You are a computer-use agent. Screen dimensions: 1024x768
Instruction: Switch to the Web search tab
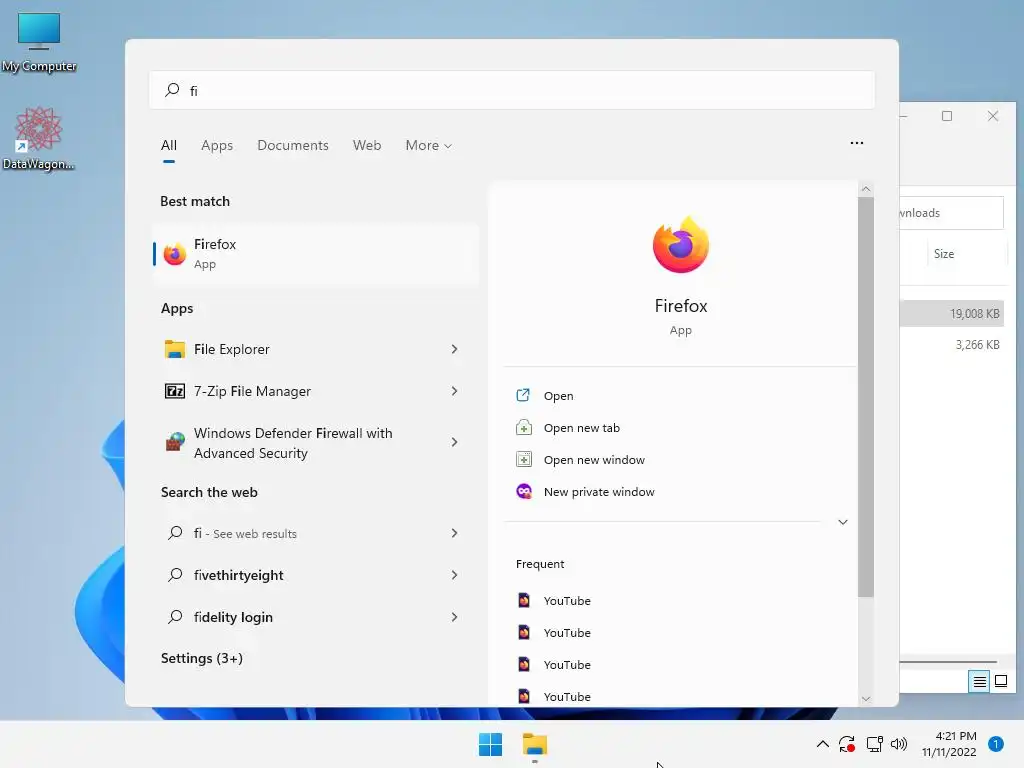click(367, 145)
